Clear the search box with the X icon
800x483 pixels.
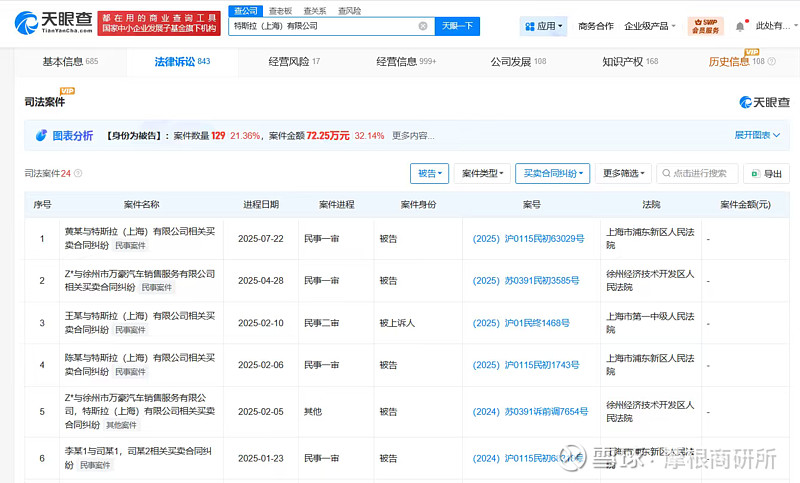click(423, 26)
